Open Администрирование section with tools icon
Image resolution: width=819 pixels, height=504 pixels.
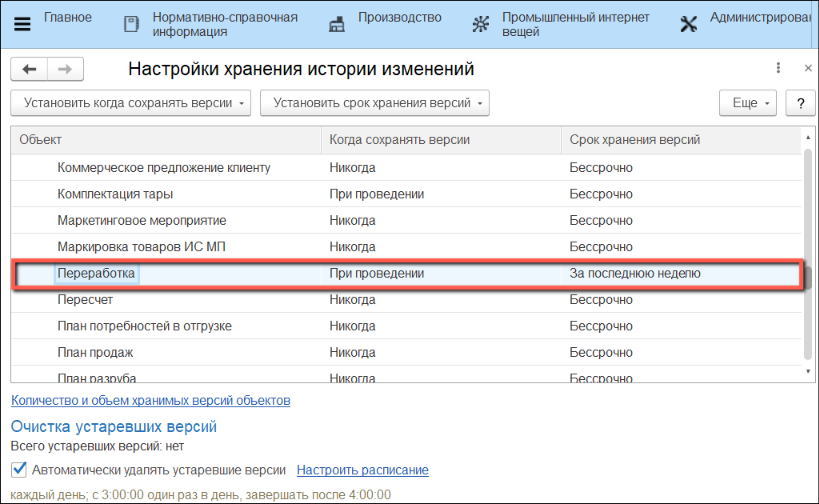click(745, 24)
